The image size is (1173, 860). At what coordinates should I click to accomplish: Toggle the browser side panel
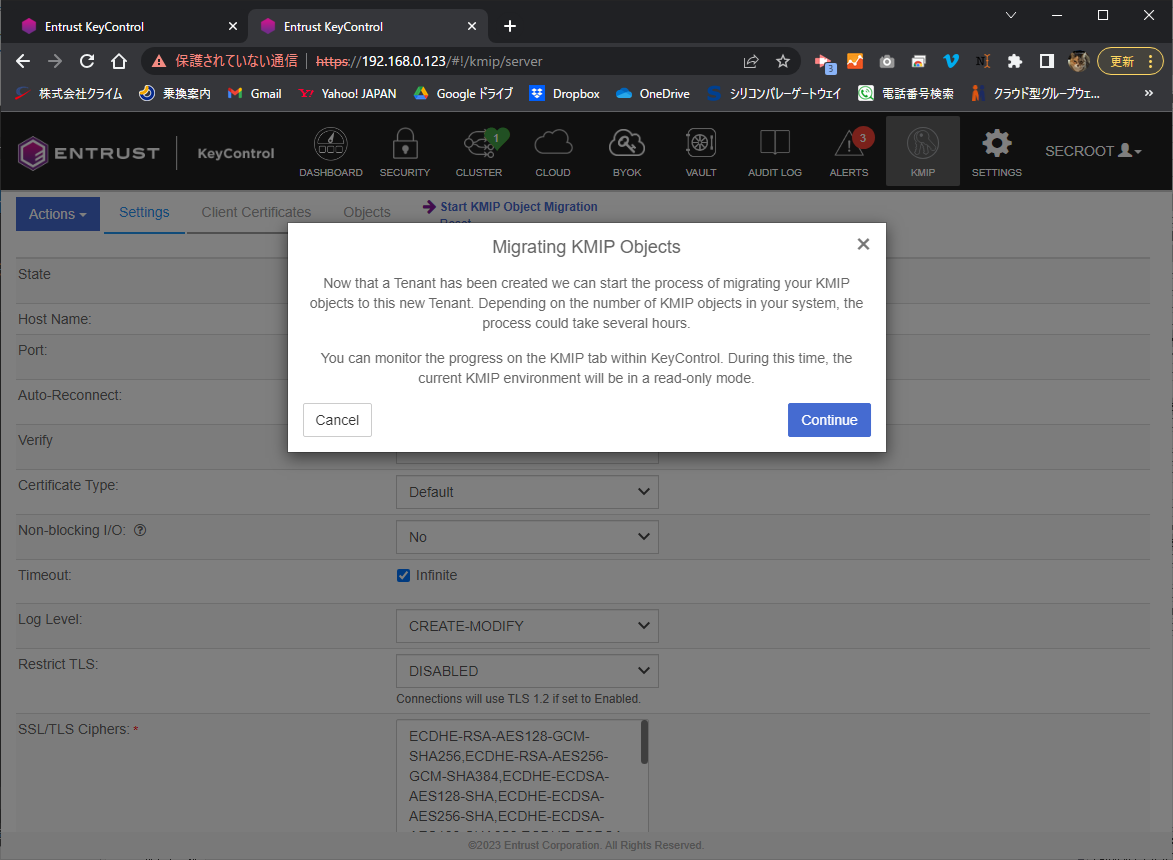point(1047,61)
